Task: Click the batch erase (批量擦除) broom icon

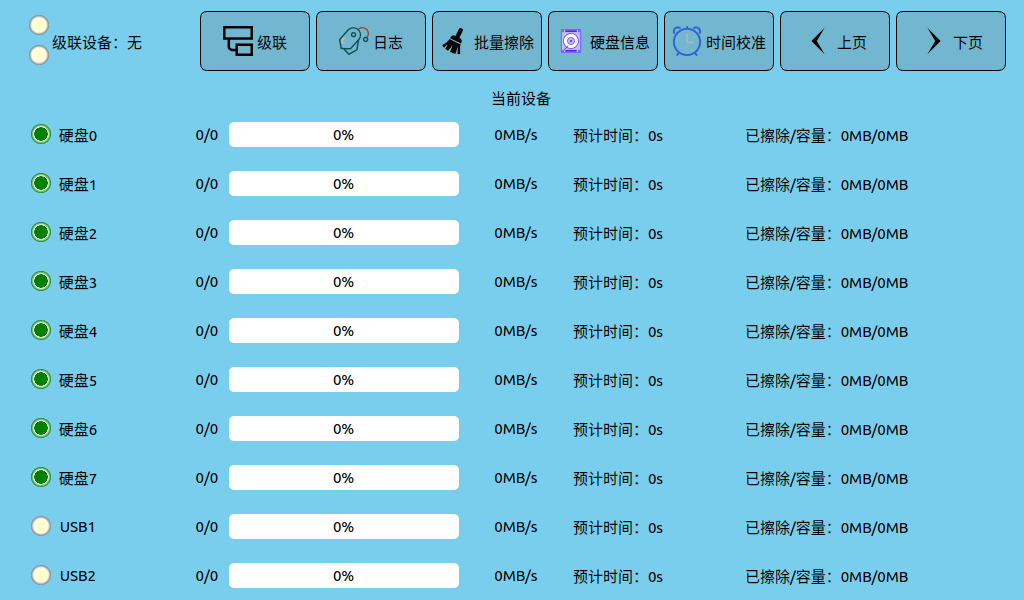Action: [454, 42]
